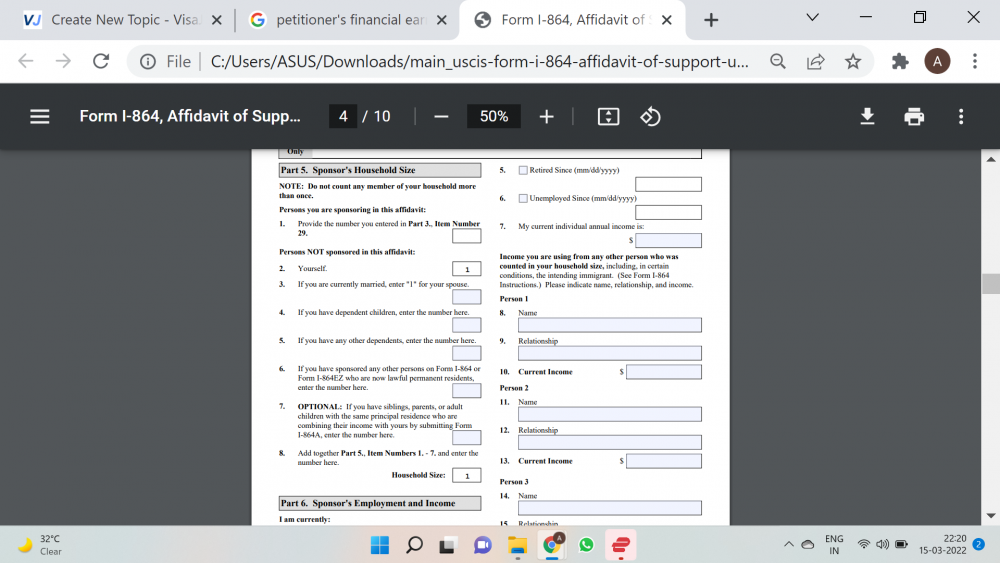View site information for file URL
The image size is (1000, 563).
(148, 61)
